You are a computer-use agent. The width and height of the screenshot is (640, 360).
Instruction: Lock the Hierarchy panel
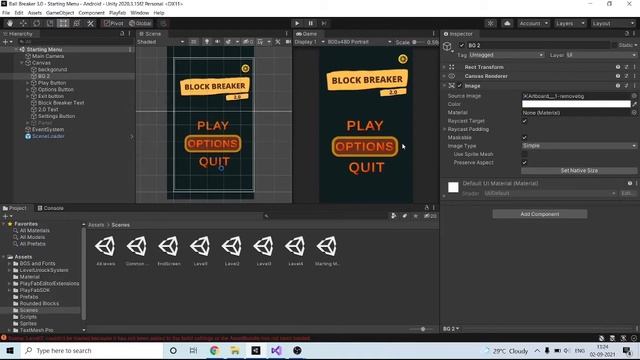122,33
